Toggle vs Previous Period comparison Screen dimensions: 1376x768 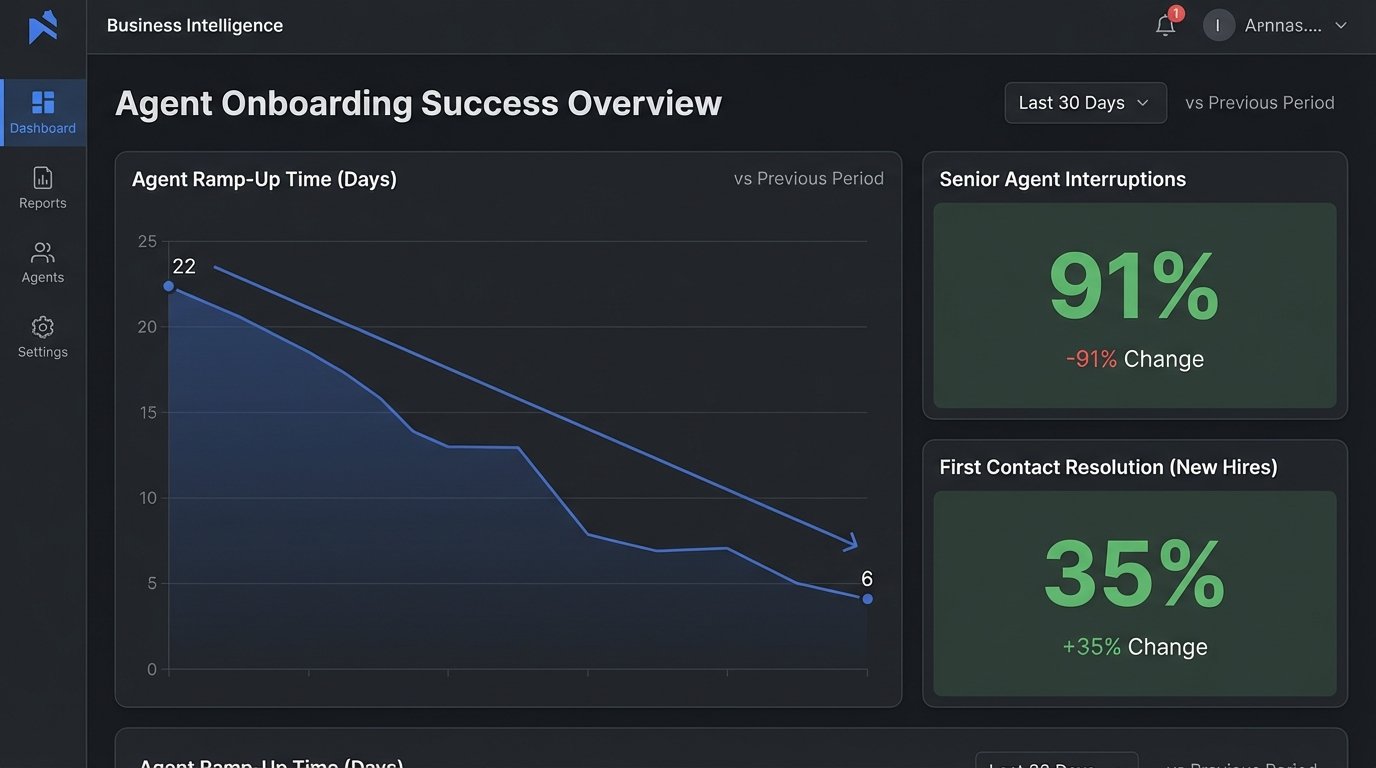click(1259, 102)
